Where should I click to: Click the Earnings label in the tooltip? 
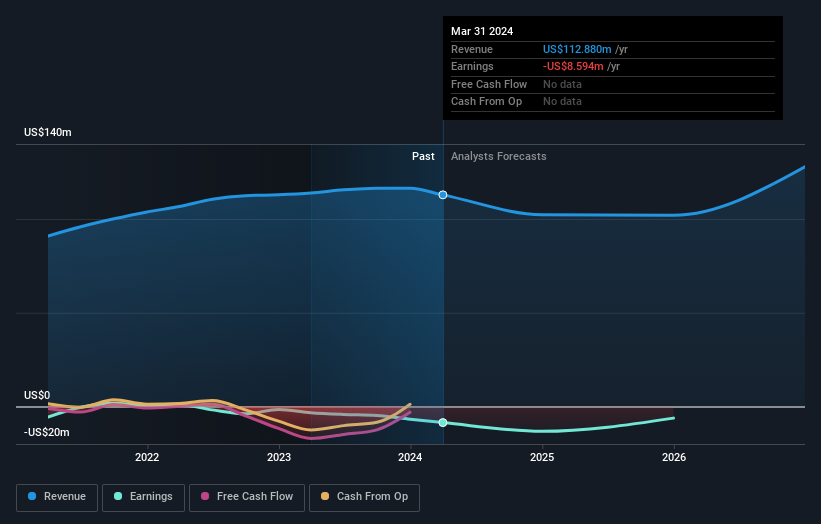tap(472, 66)
